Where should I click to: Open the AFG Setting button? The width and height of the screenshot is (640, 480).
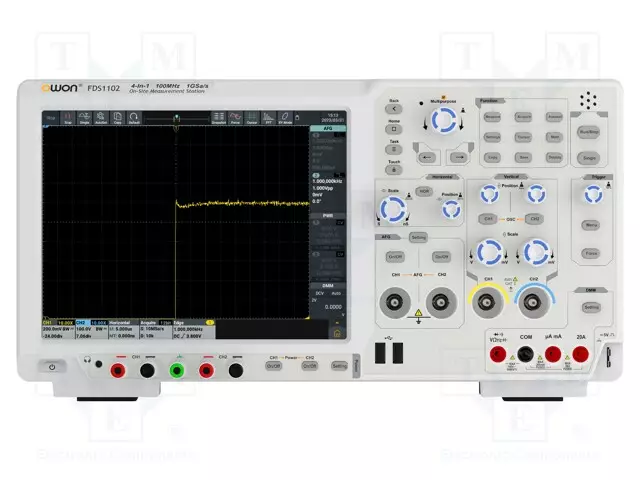pos(418,237)
